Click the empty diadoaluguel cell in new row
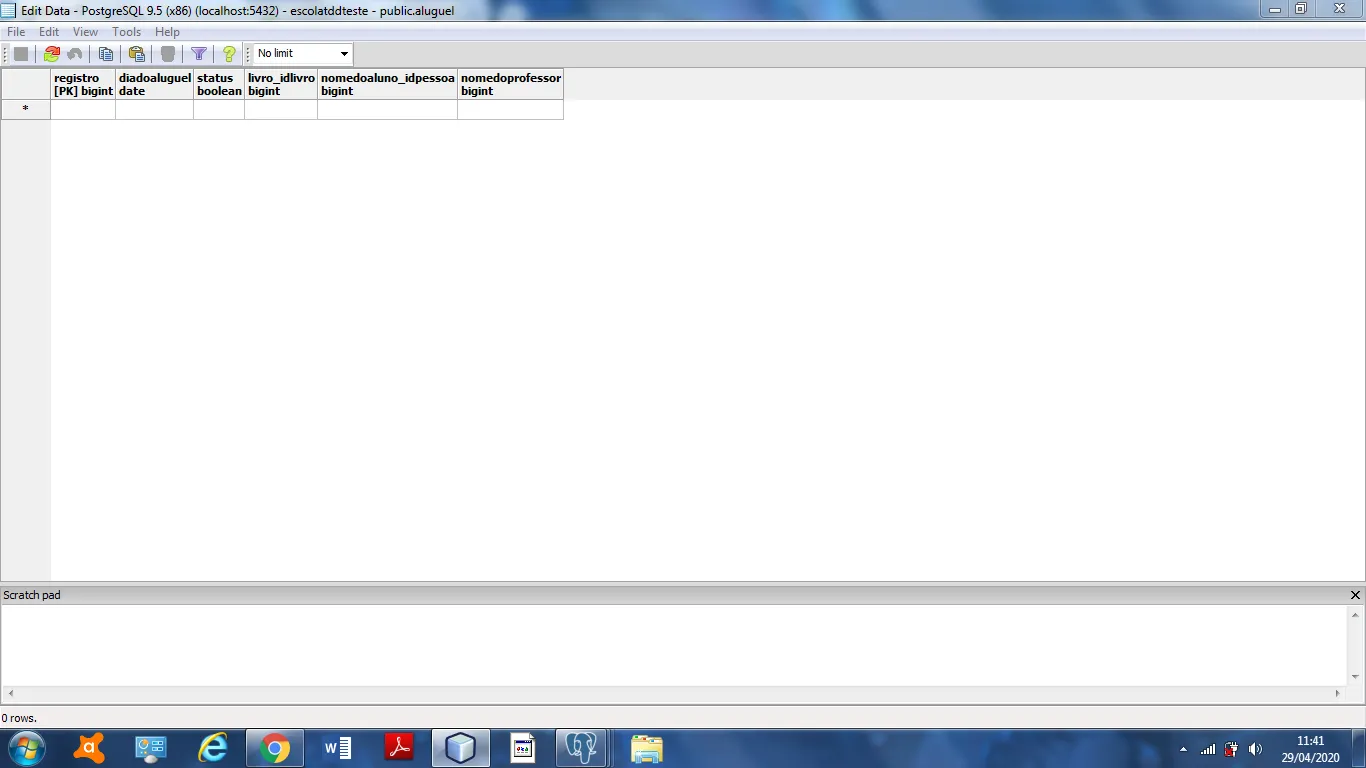 [155, 110]
